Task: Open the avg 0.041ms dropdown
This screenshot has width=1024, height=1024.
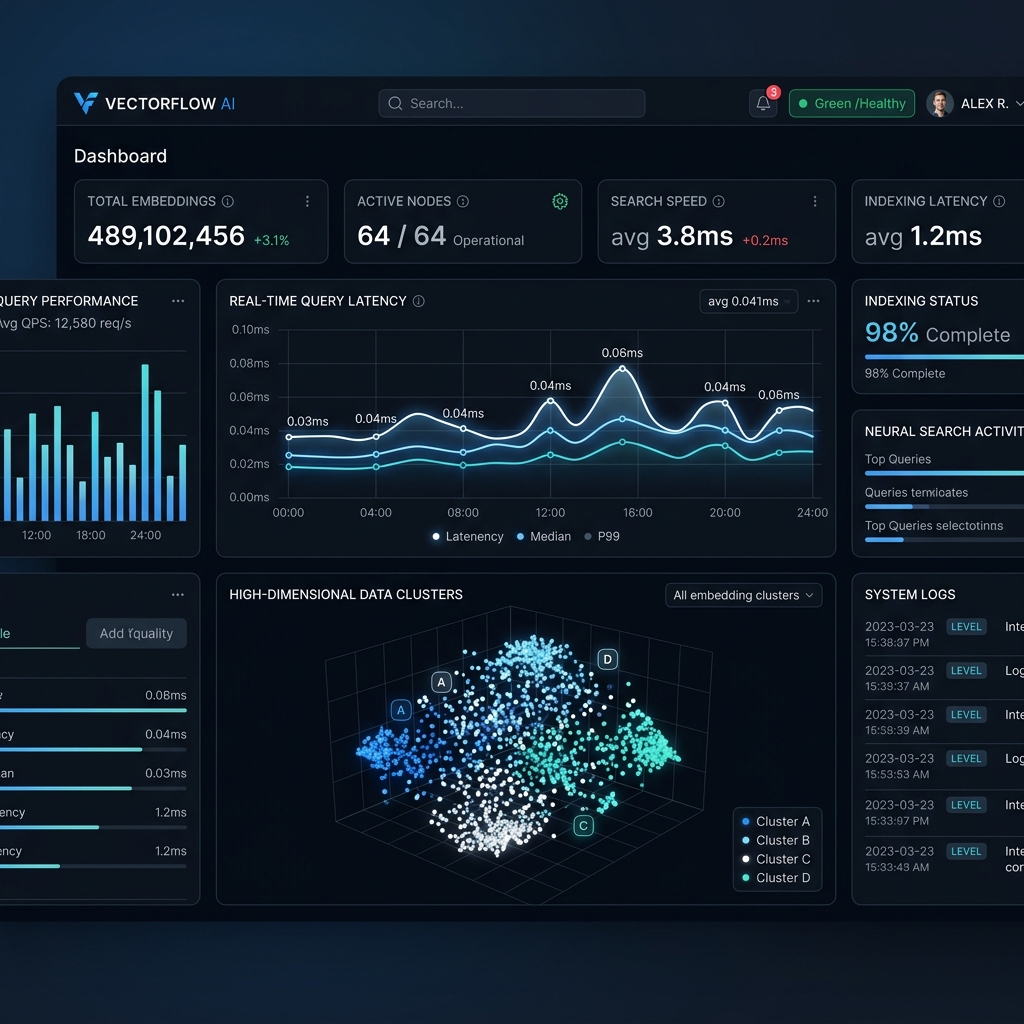Action: tap(748, 301)
